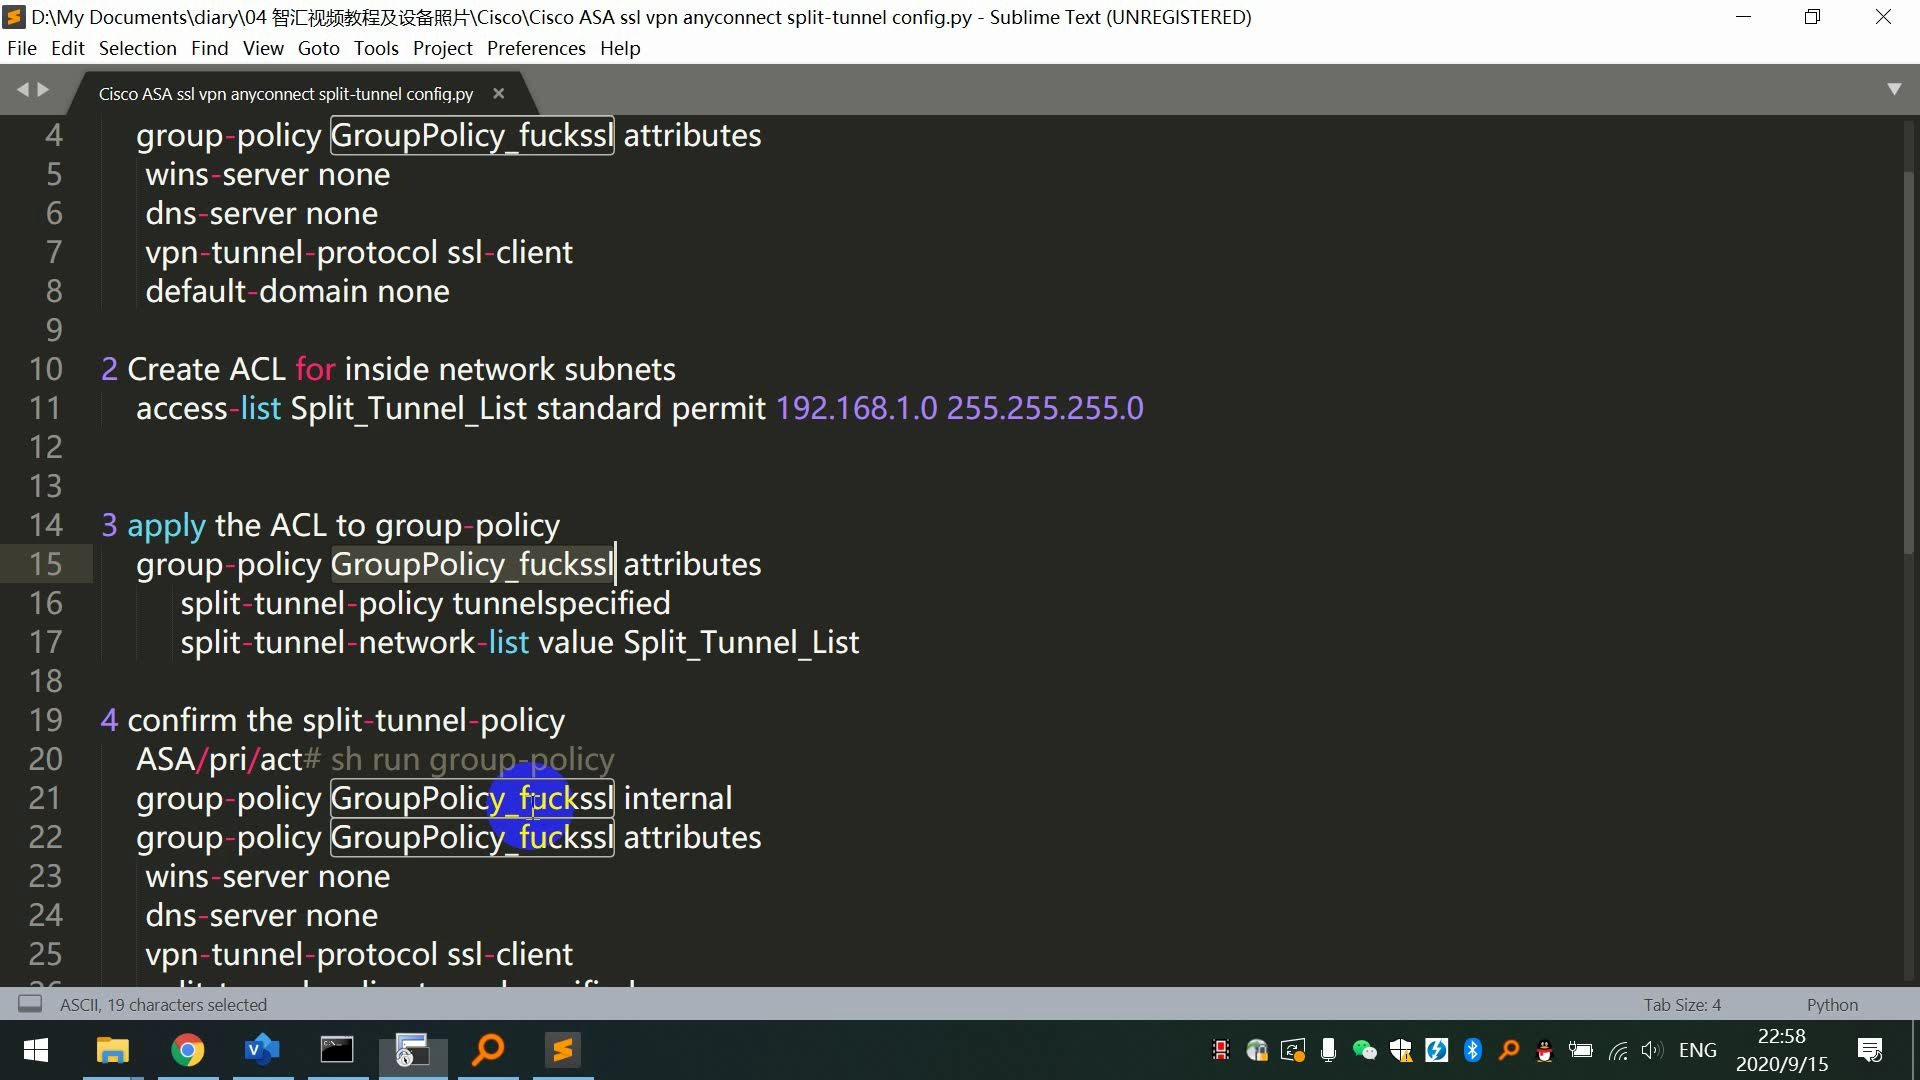Click '4 confirm the split-tunnel-policy' heading
Viewport: 1920px width, 1080px height.
pos(333,720)
